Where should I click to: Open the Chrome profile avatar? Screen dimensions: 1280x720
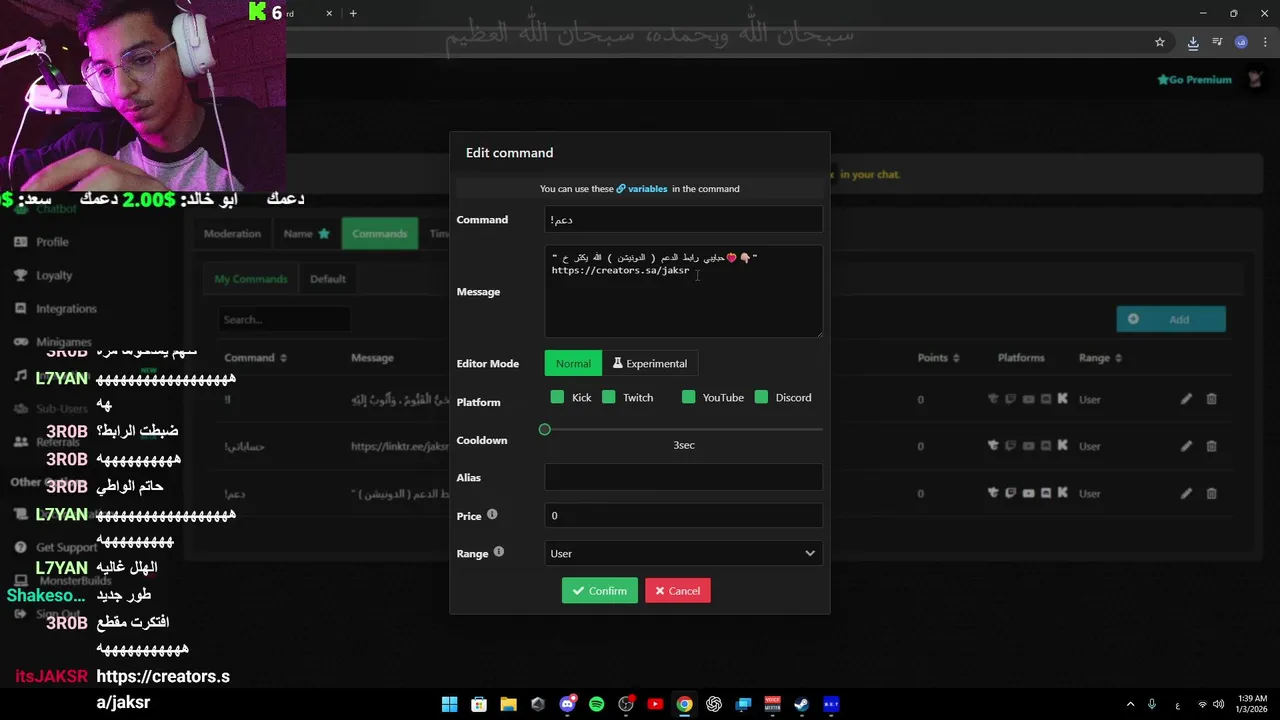(x=1241, y=42)
